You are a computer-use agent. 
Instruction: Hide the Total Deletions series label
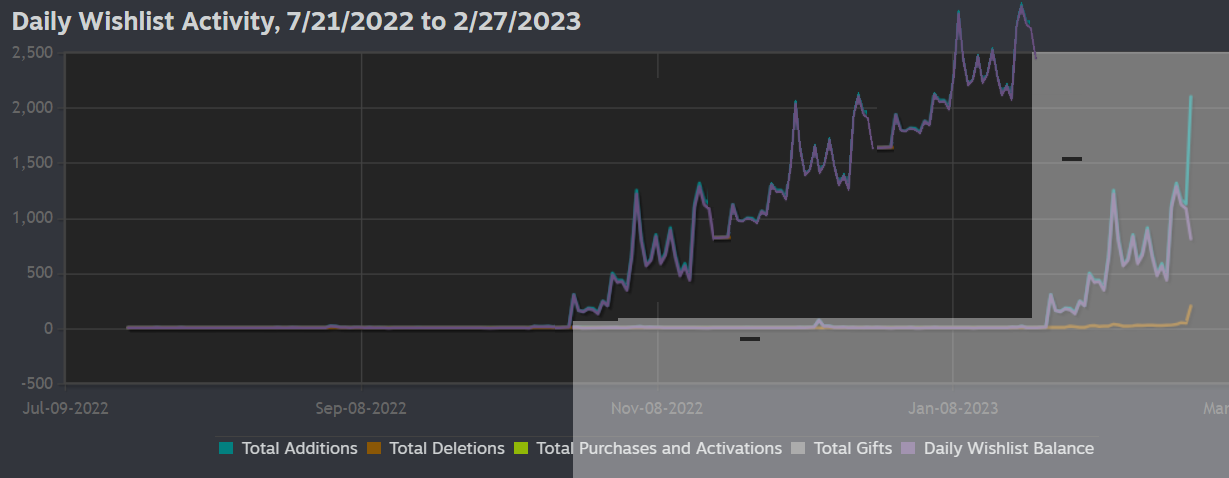(447, 449)
